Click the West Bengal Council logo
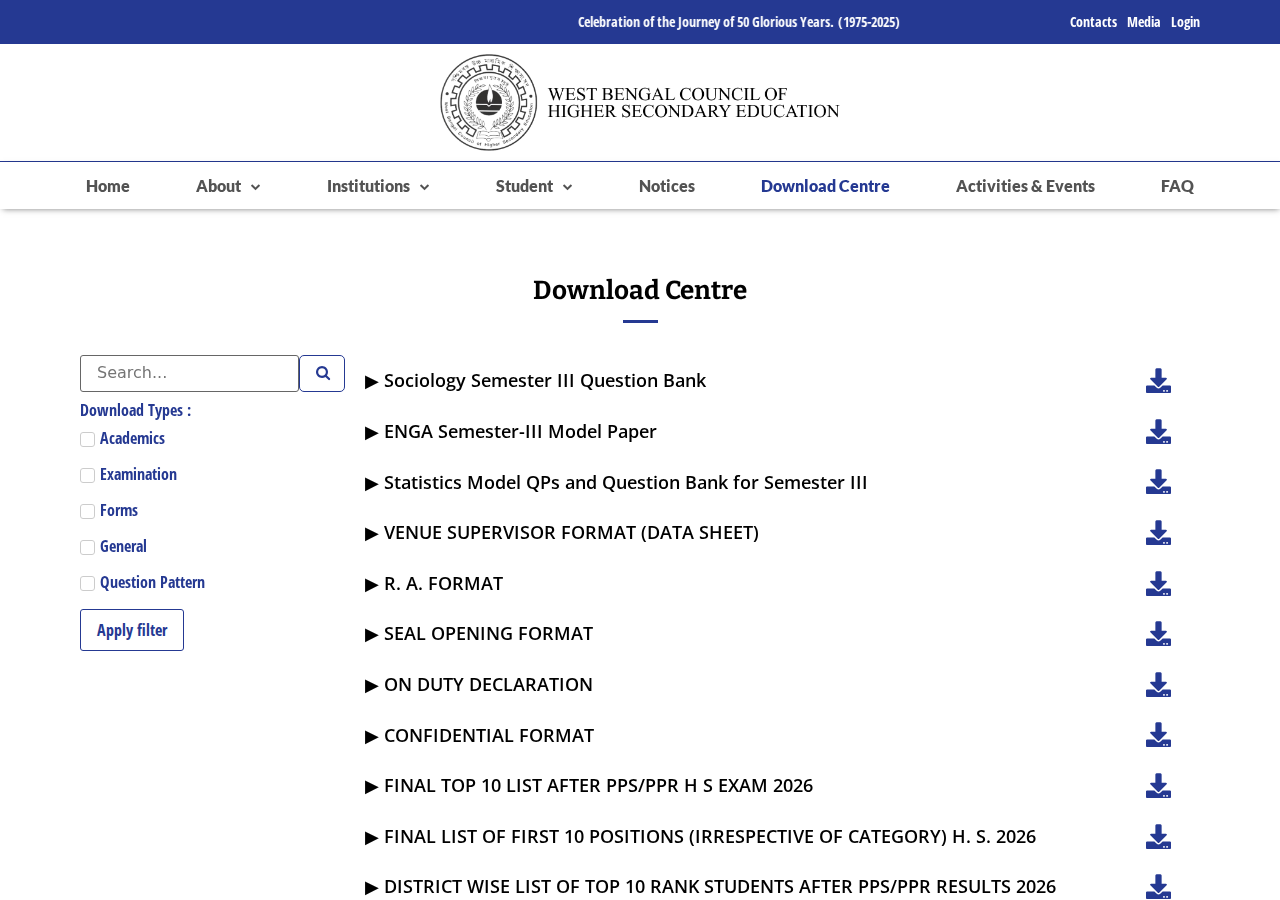The image size is (1280, 900). coord(640,102)
